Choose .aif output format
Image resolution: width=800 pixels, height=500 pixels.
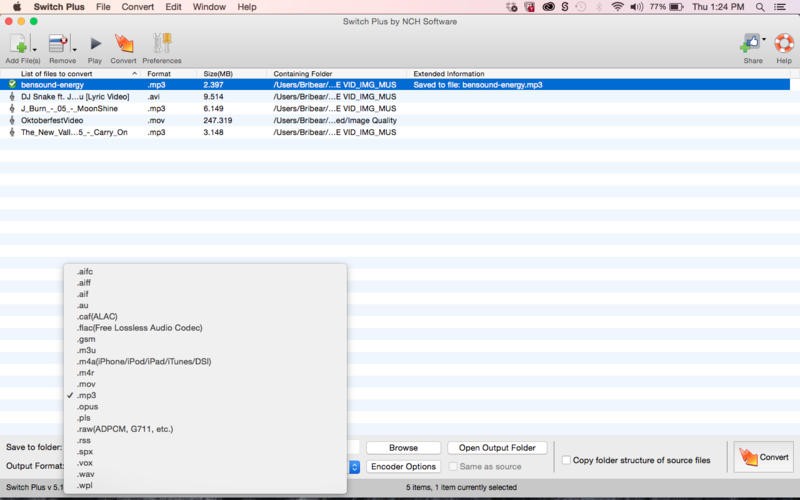(205, 294)
